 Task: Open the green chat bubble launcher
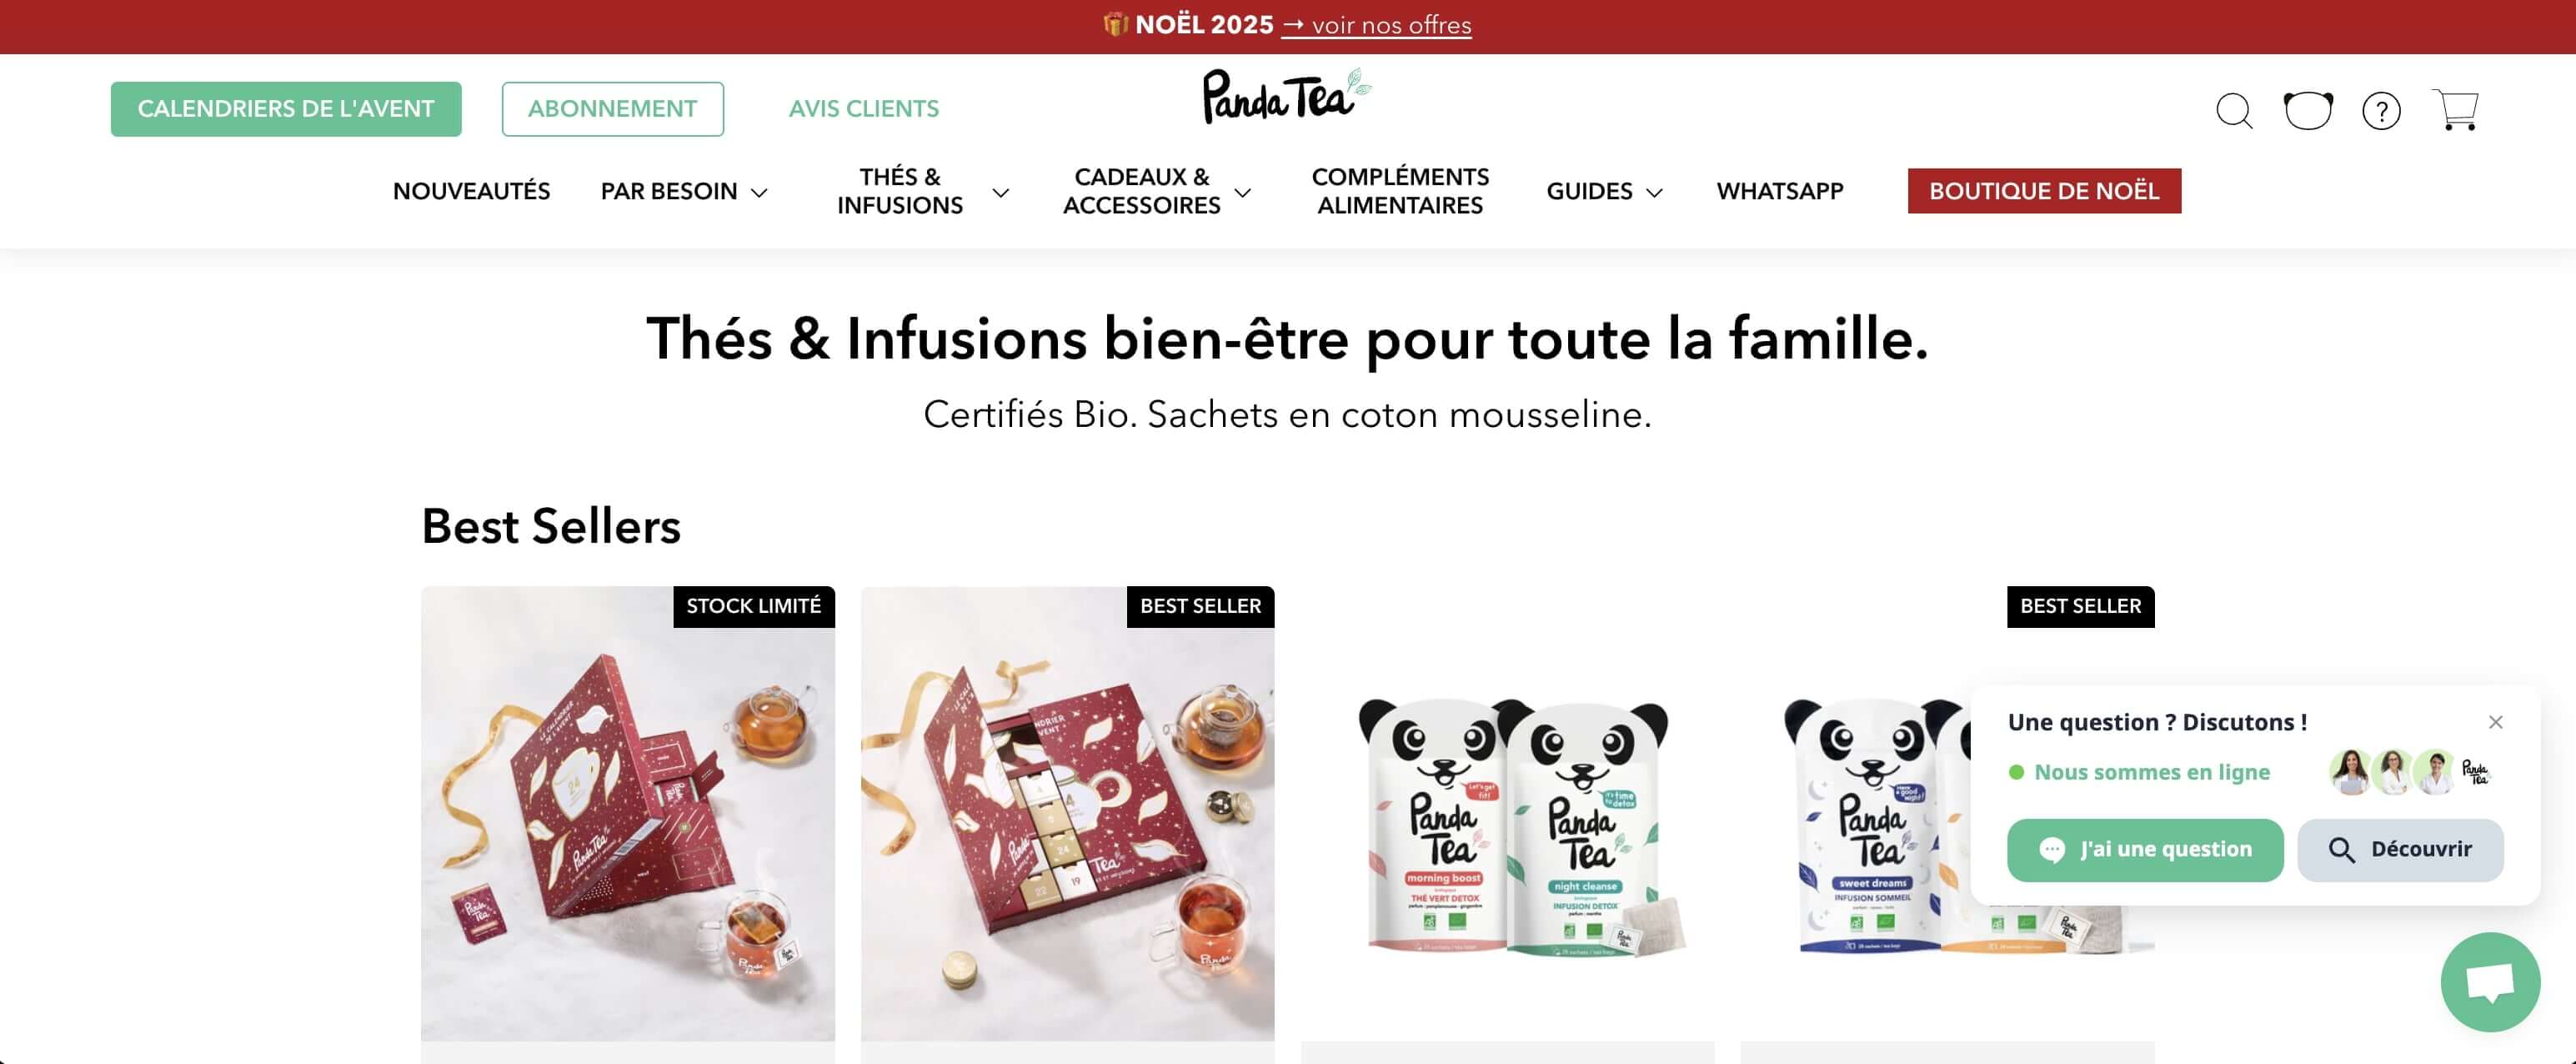pyautogui.click(x=2490, y=982)
